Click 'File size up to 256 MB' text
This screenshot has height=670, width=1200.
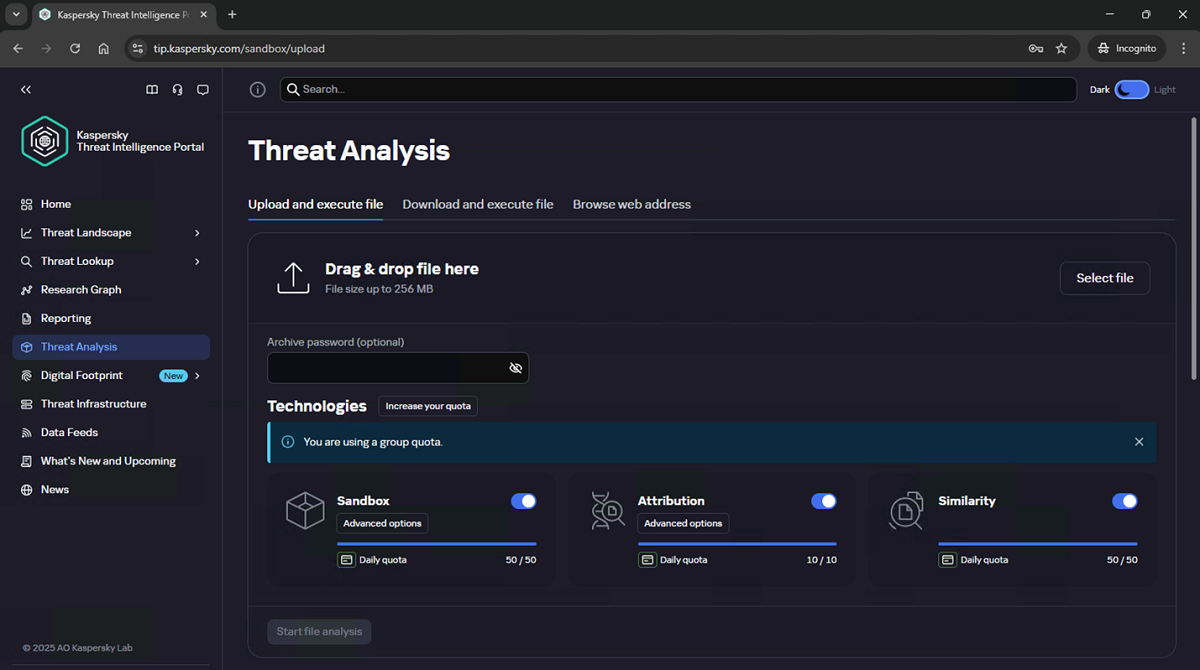coord(379,289)
